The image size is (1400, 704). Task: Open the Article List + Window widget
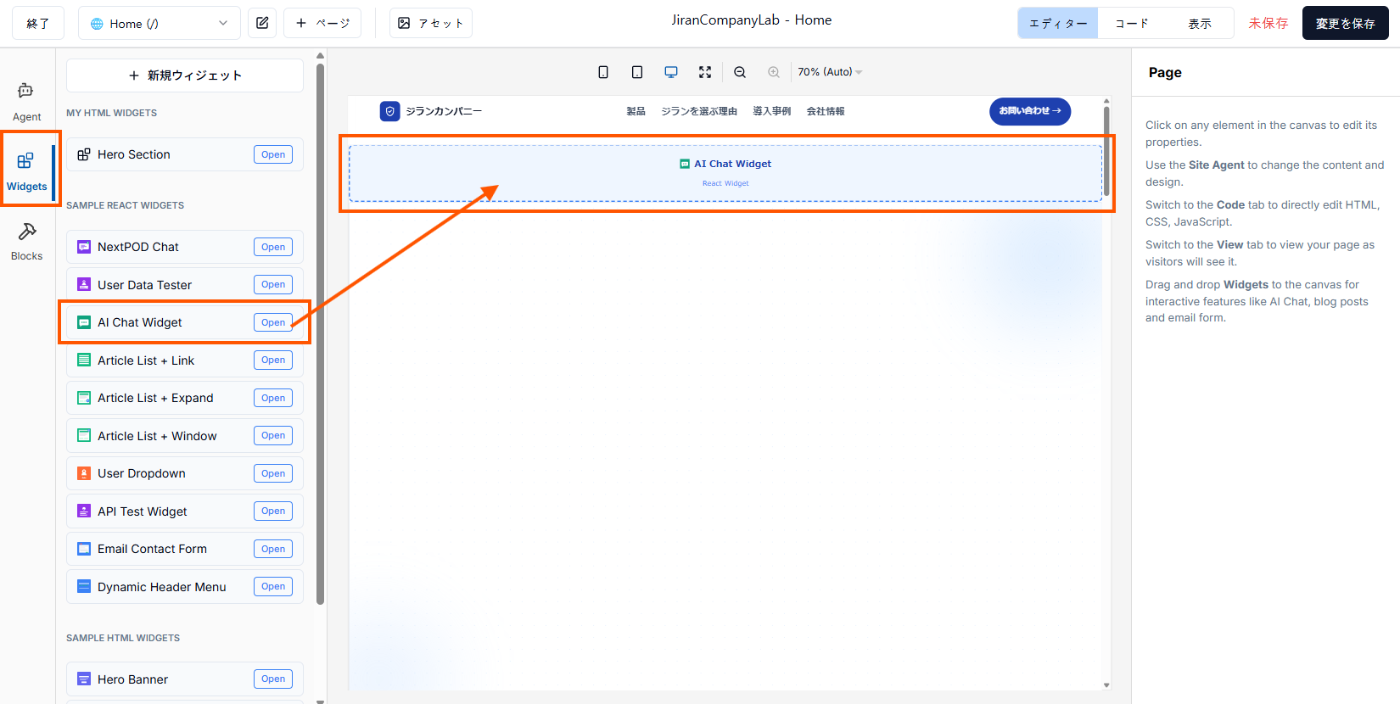point(273,436)
